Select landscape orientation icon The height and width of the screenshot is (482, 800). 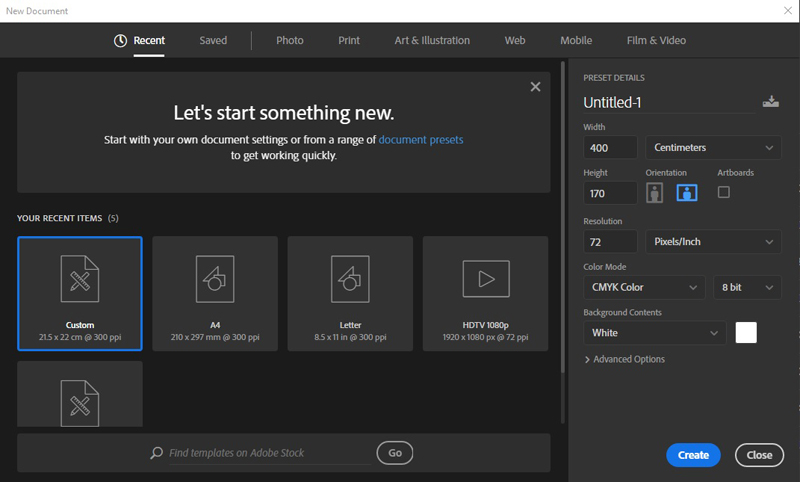click(686, 193)
